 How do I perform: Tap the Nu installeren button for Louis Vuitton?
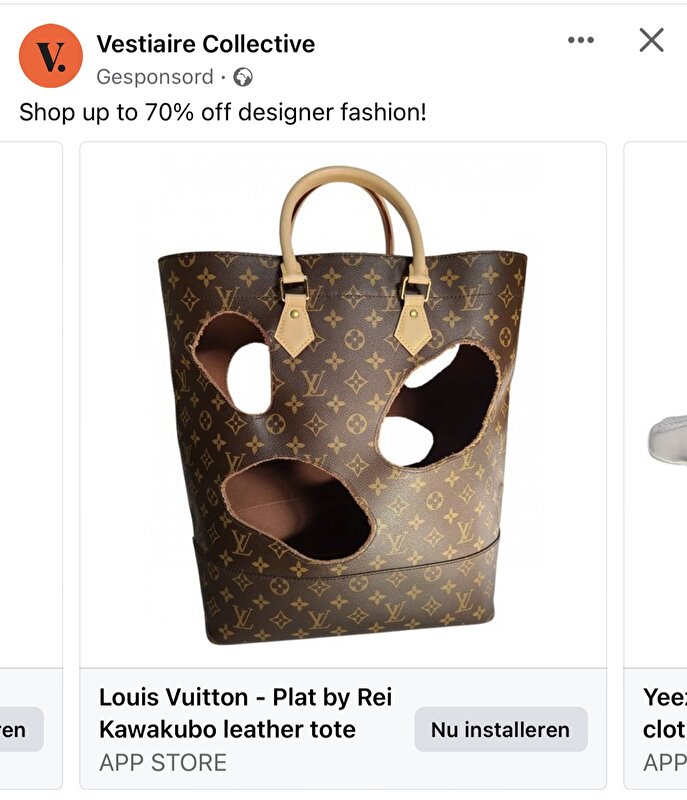click(501, 730)
